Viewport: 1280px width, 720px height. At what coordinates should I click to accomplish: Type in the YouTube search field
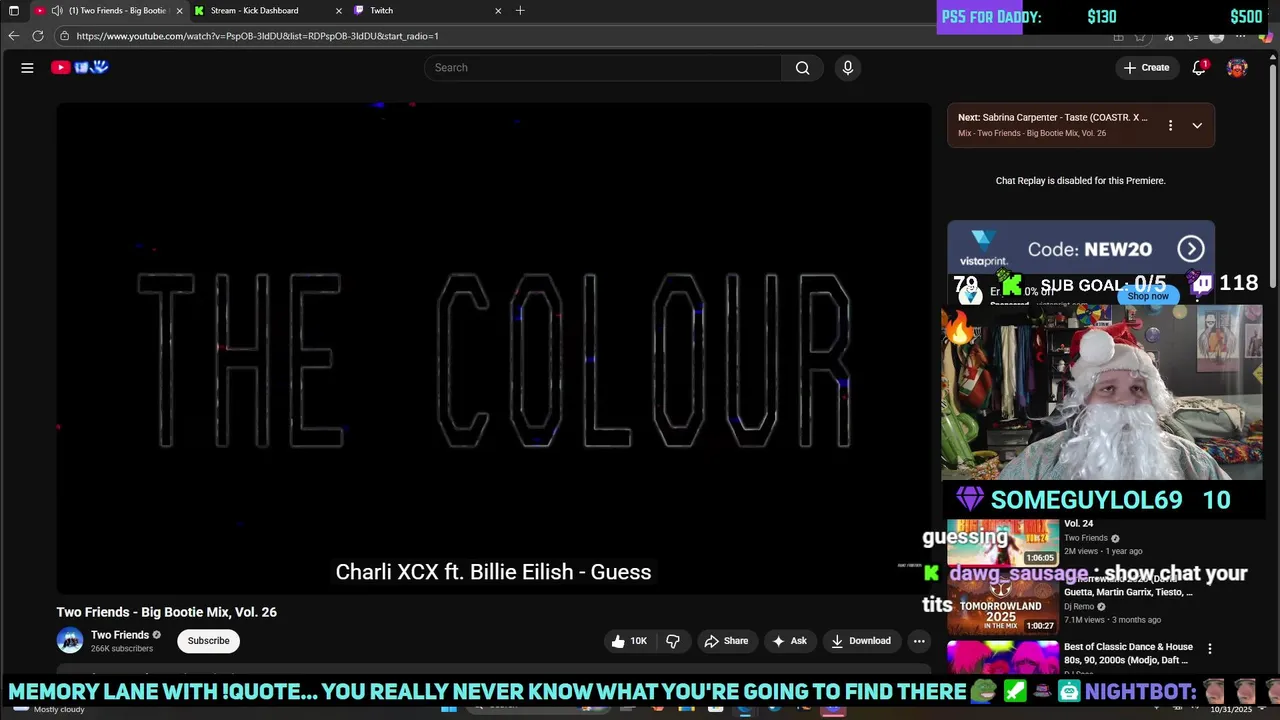tap(603, 68)
